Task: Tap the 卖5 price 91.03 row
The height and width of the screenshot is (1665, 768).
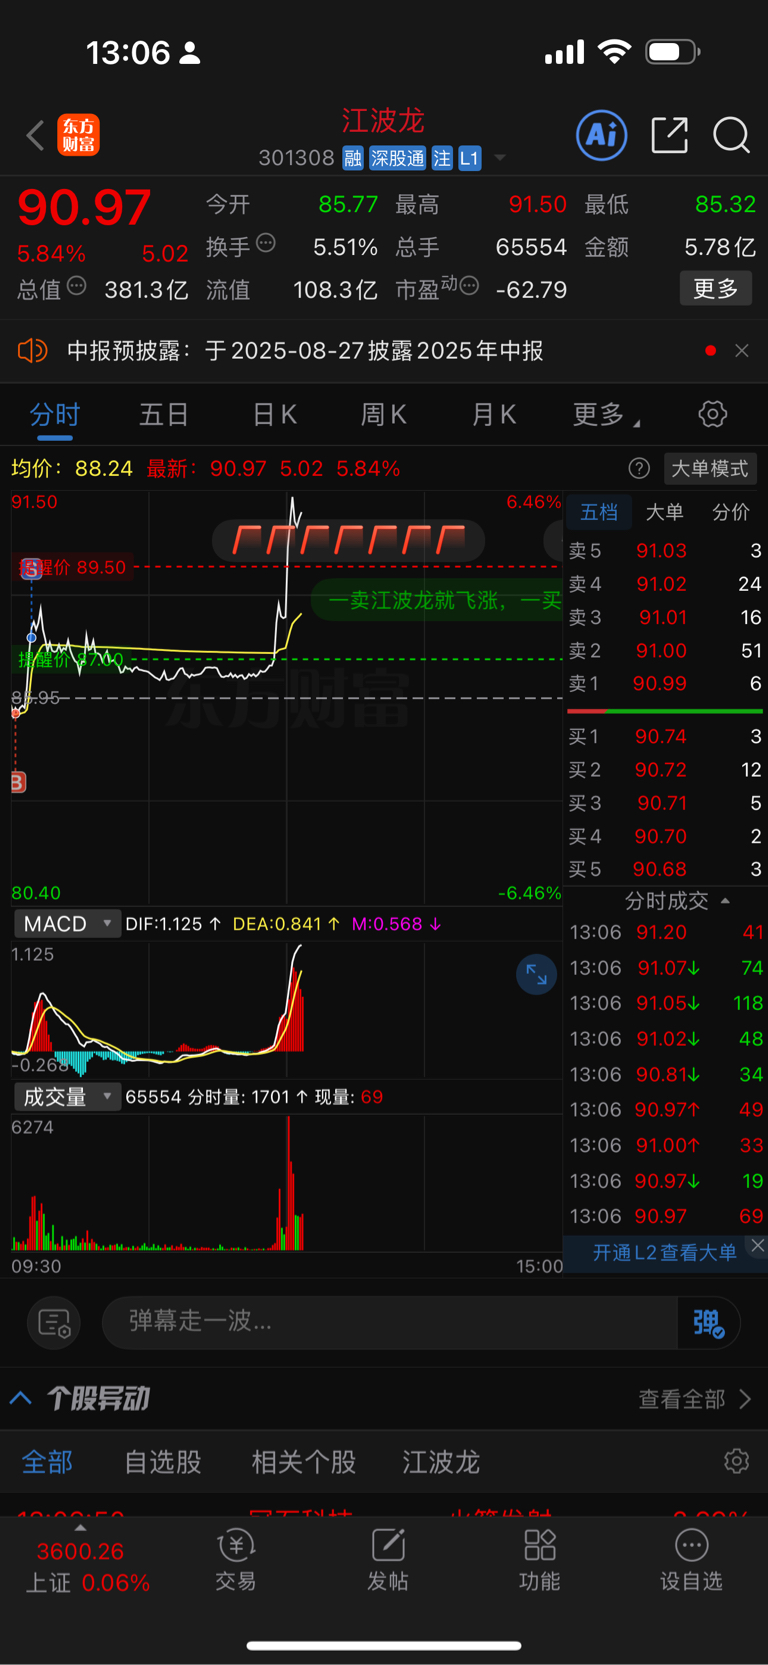Action: click(665, 551)
